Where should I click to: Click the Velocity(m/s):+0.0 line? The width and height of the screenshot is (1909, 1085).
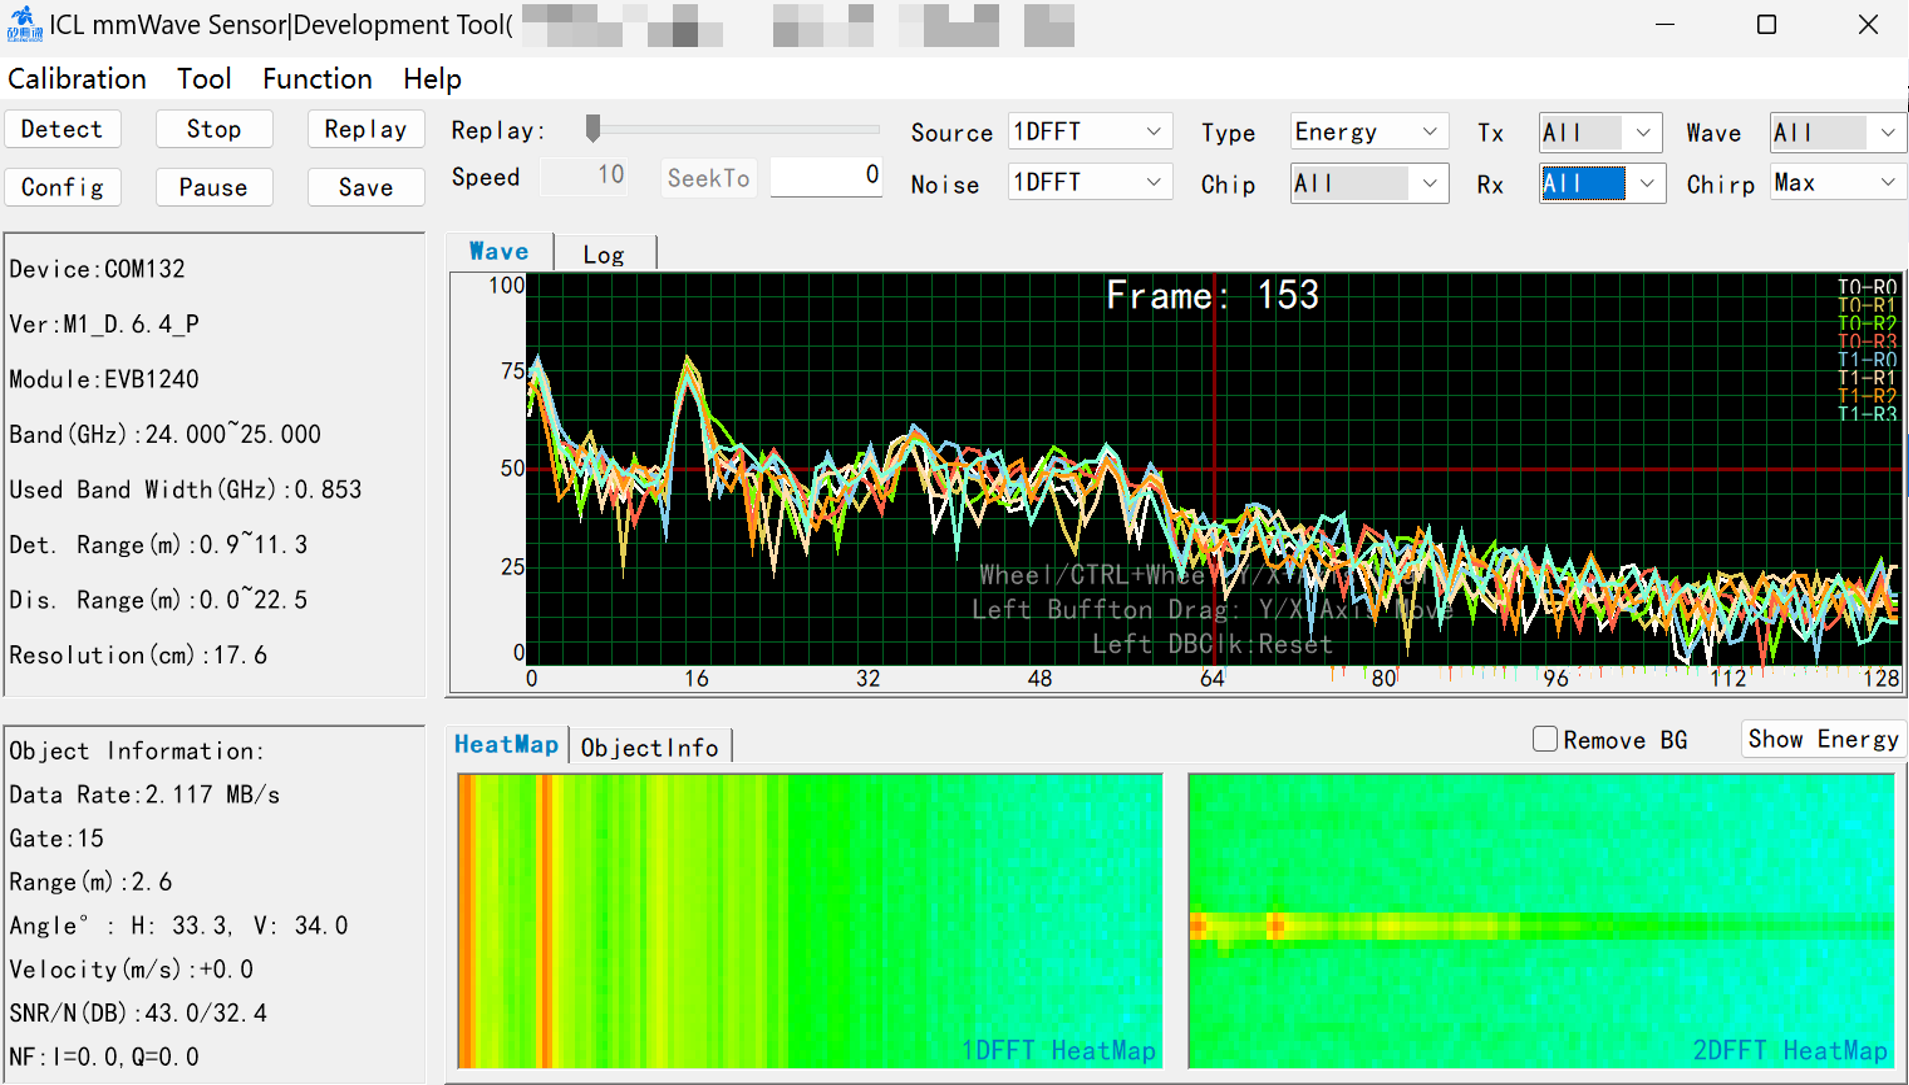tap(131, 970)
